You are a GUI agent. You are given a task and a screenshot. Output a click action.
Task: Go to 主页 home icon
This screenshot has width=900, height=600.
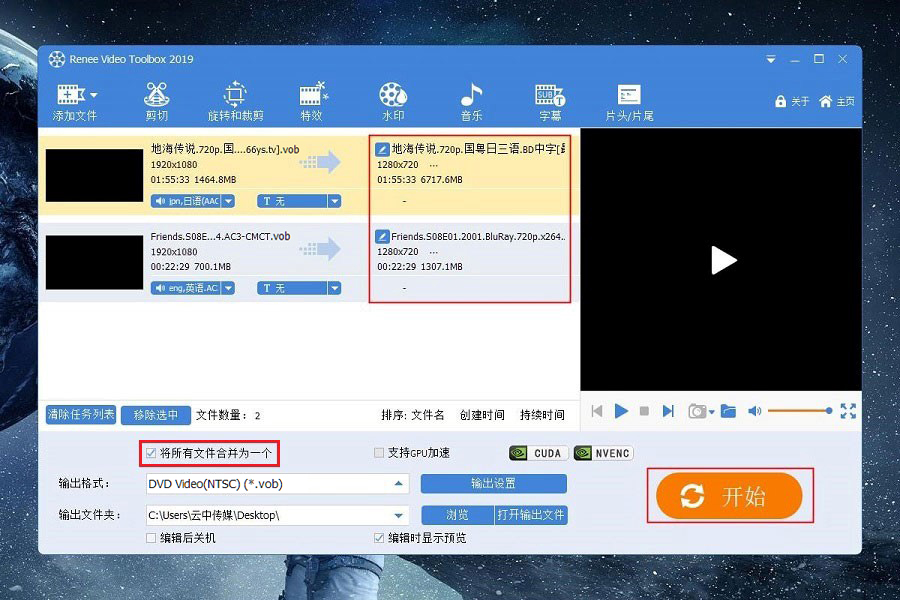click(x=825, y=102)
